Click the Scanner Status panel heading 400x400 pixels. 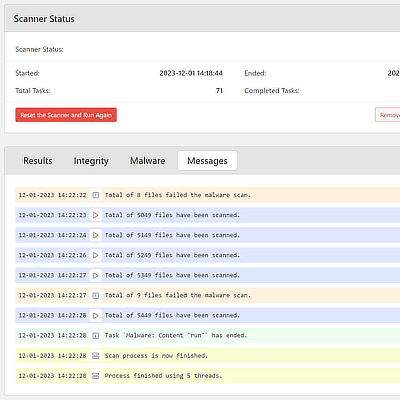point(44,19)
